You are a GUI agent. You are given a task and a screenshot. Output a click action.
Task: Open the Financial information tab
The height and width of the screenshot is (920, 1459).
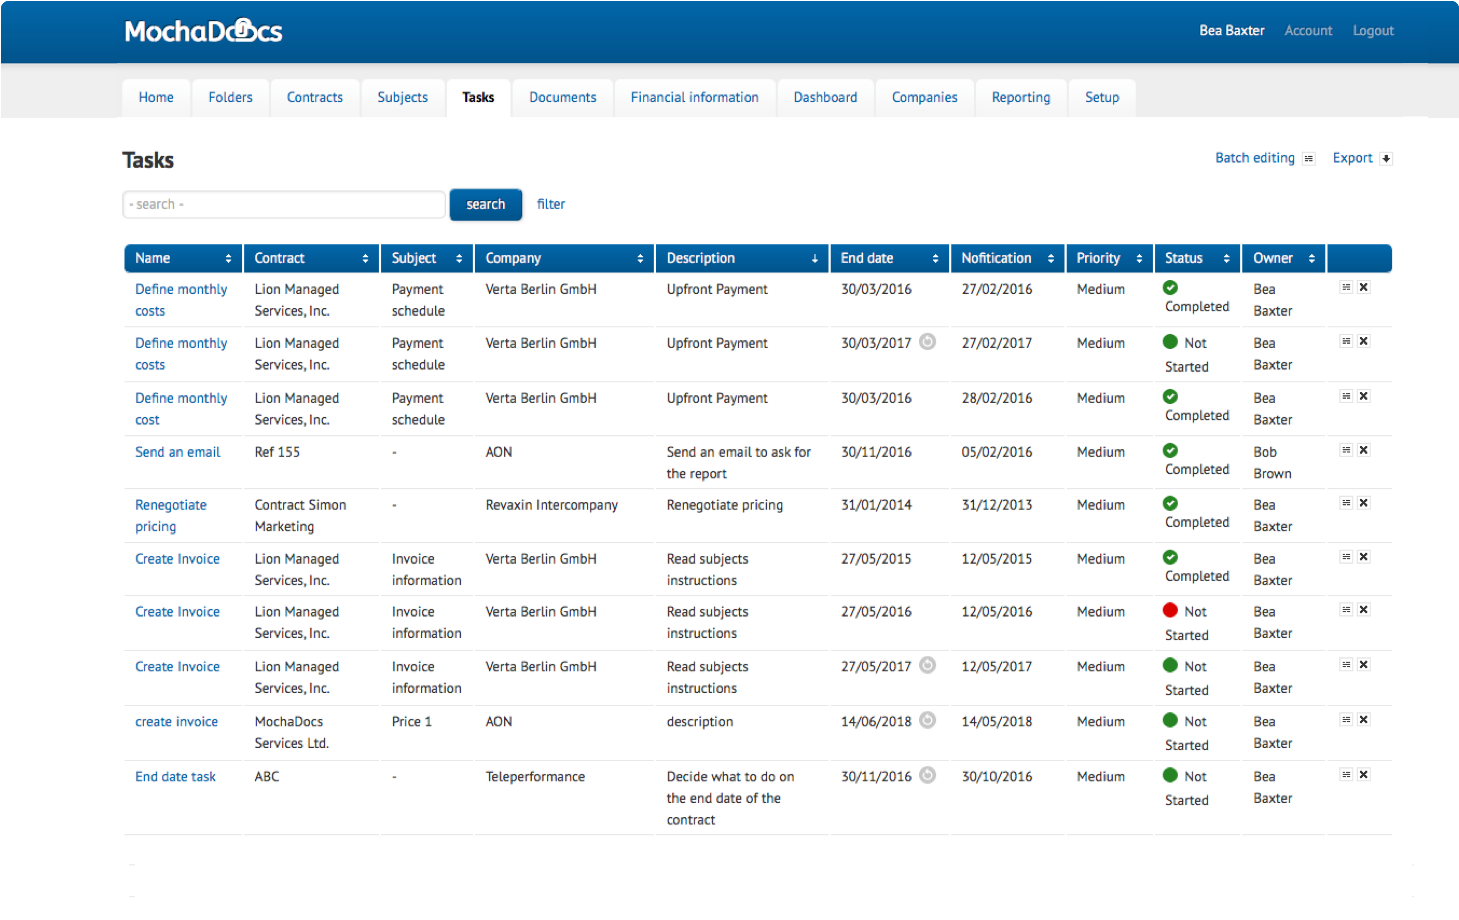pos(694,98)
